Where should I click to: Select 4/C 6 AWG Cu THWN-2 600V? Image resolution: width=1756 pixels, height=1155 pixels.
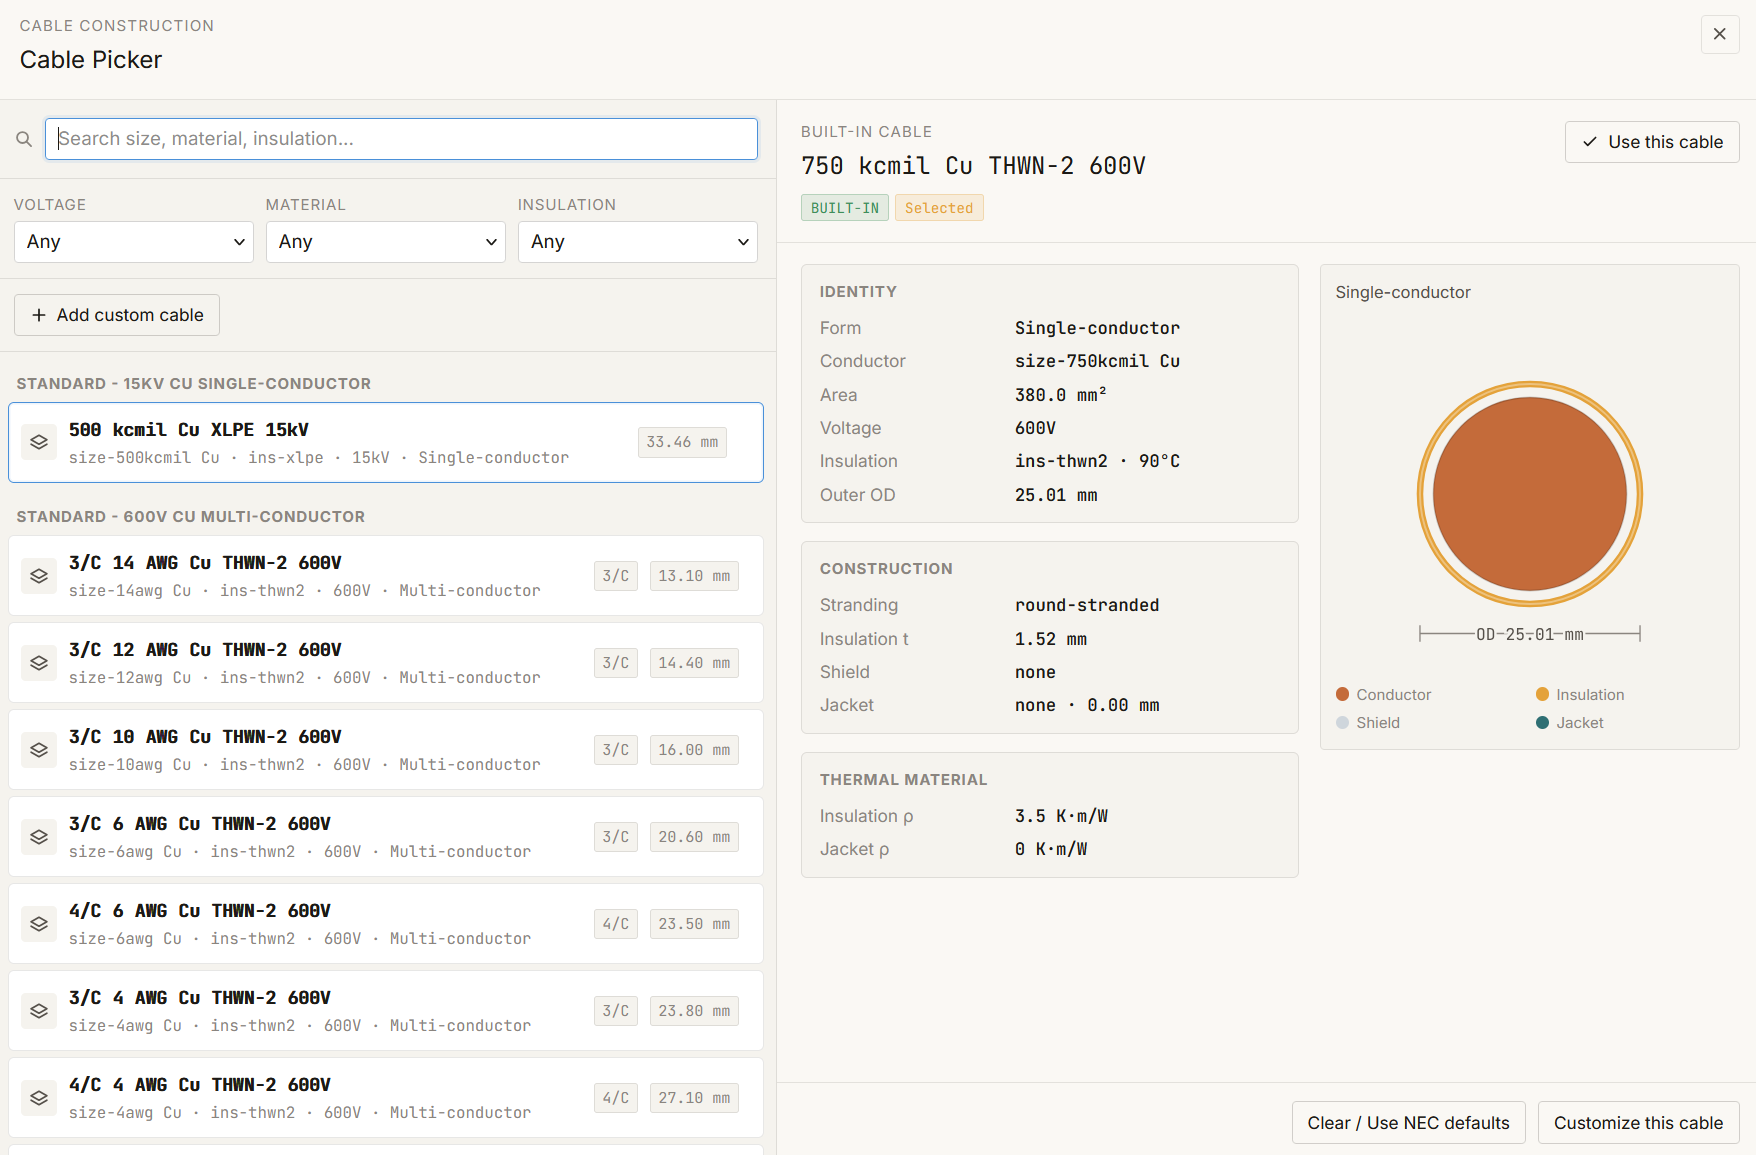coord(386,924)
